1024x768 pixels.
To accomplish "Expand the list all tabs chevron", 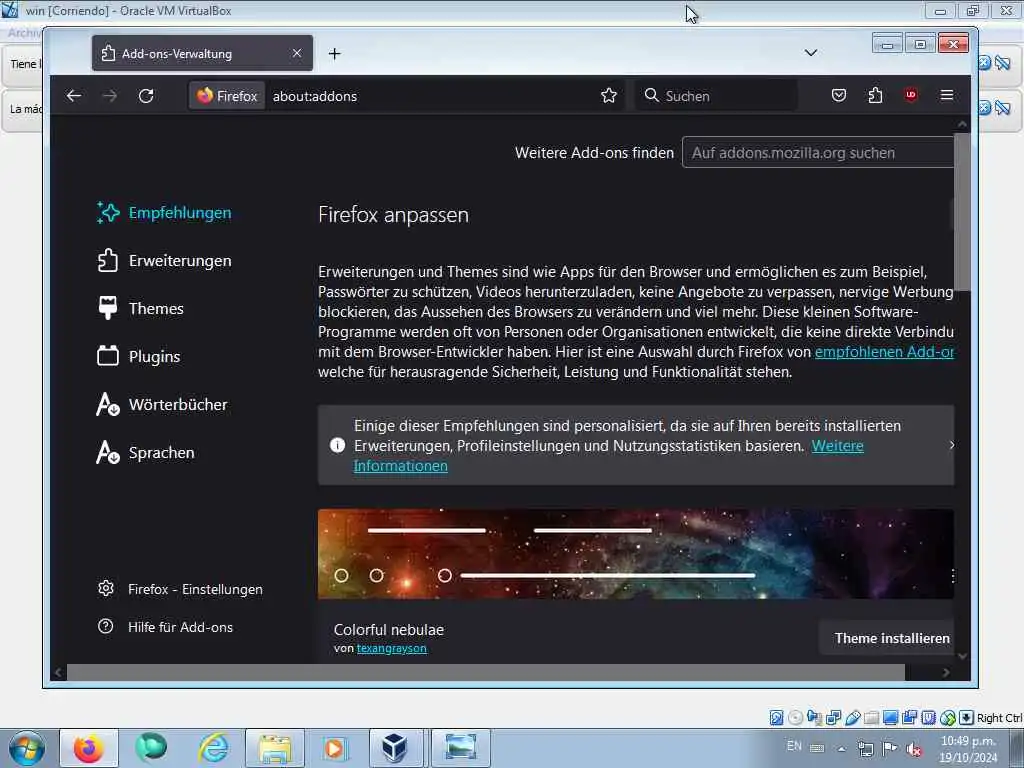I will pyautogui.click(x=810, y=53).
